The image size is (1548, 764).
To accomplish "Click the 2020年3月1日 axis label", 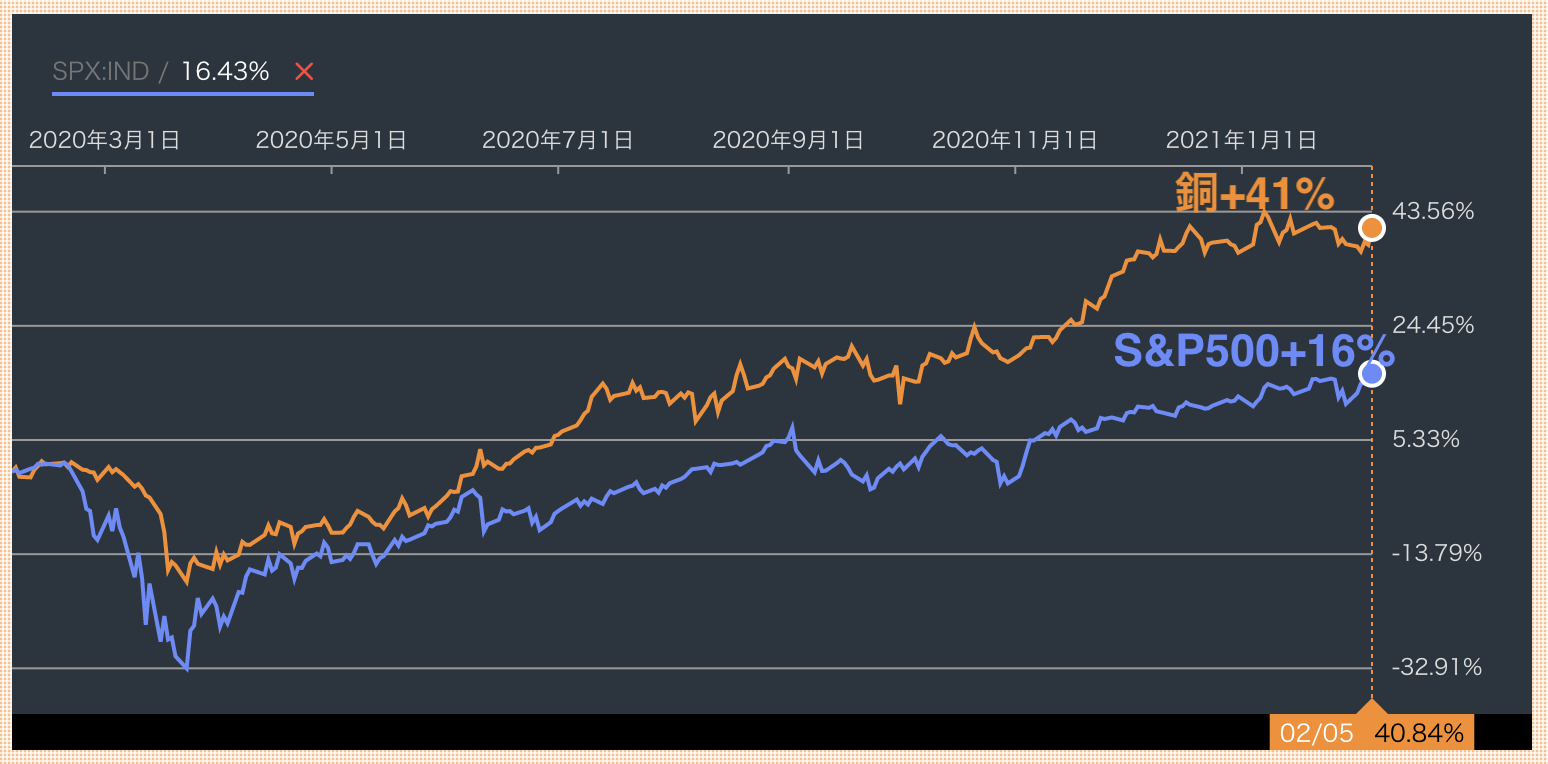I will 104,140.
